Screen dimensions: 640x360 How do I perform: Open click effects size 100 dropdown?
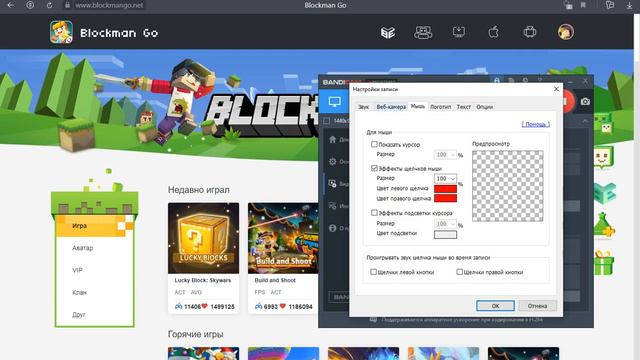(445, 179)
